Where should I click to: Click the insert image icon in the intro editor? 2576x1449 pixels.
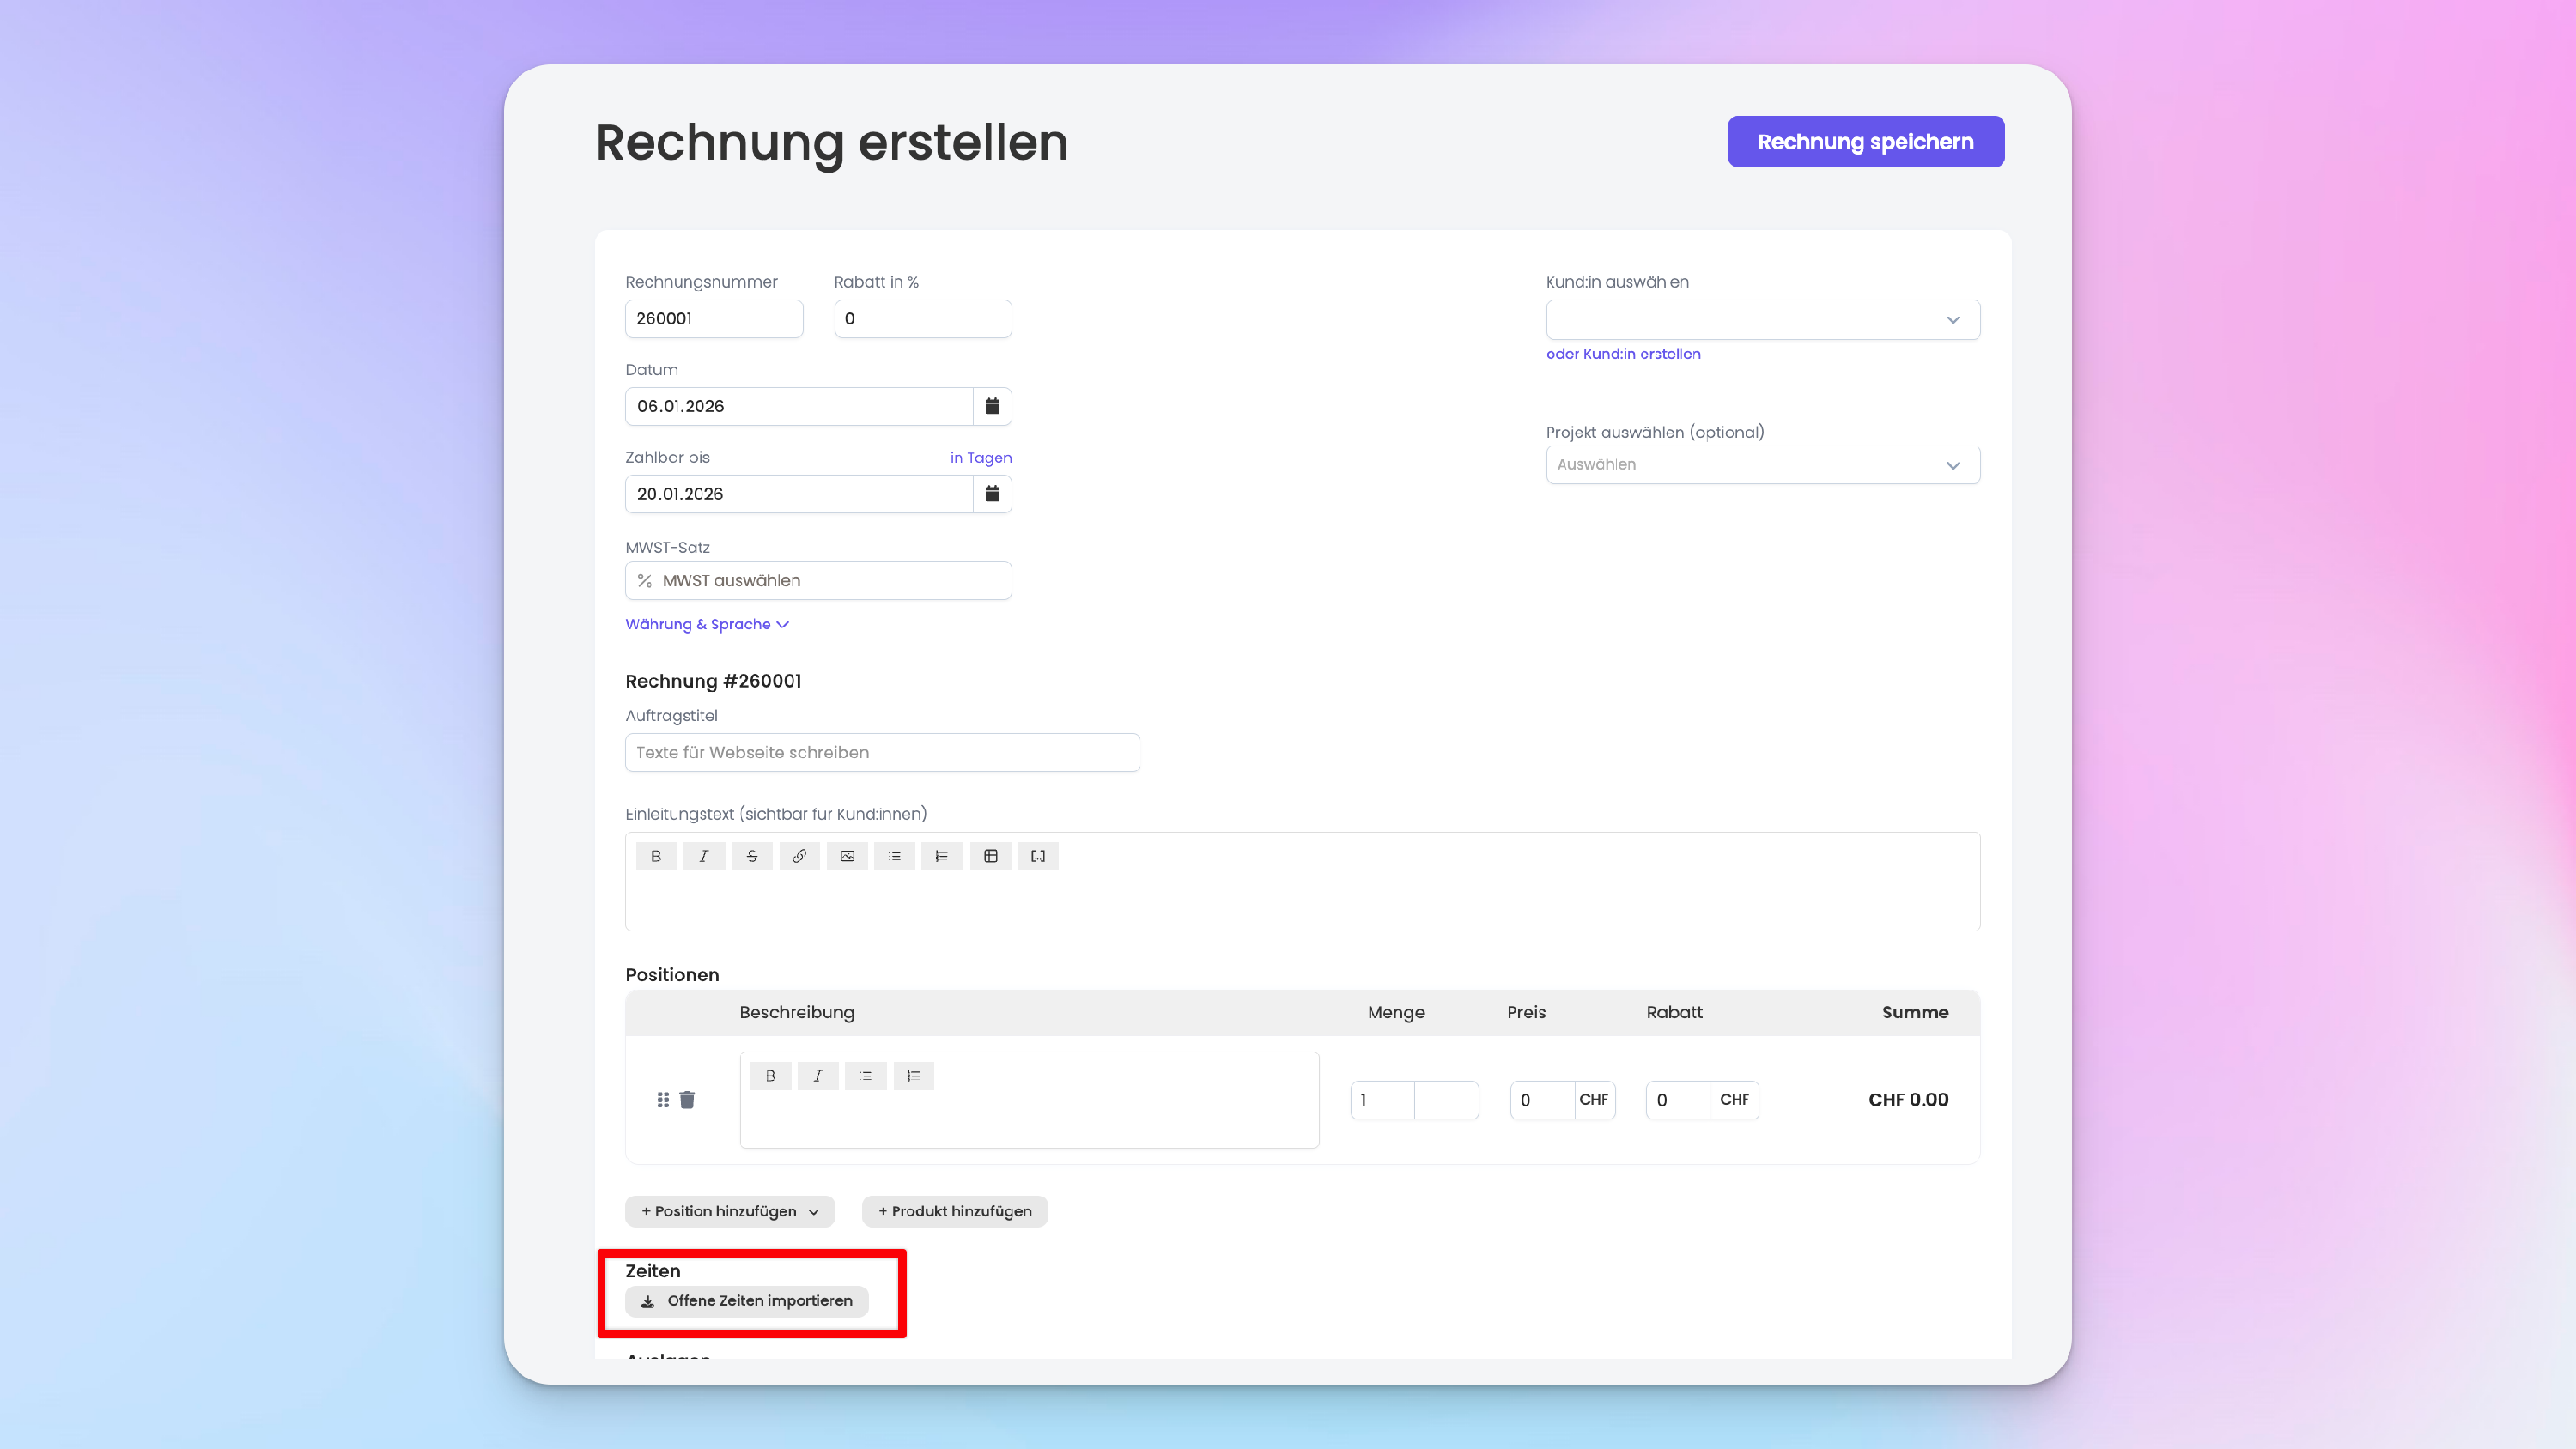pos(847,856)
